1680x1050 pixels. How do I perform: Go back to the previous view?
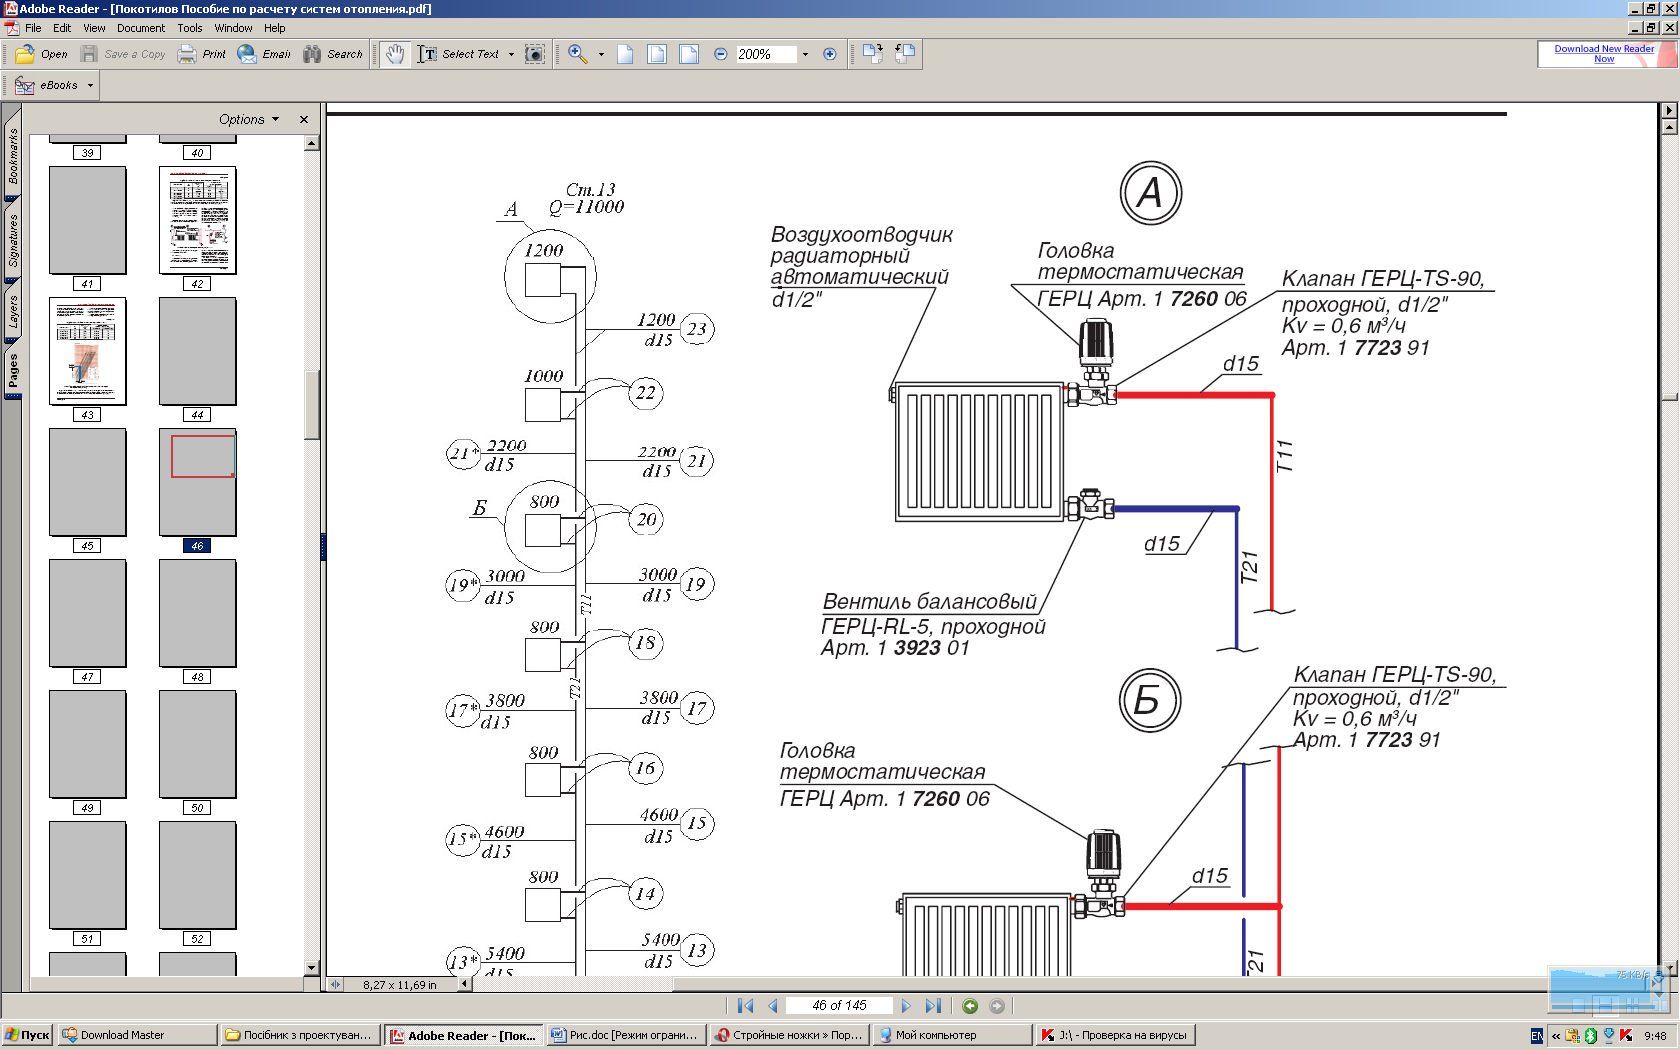click(x=970, y=1006)
